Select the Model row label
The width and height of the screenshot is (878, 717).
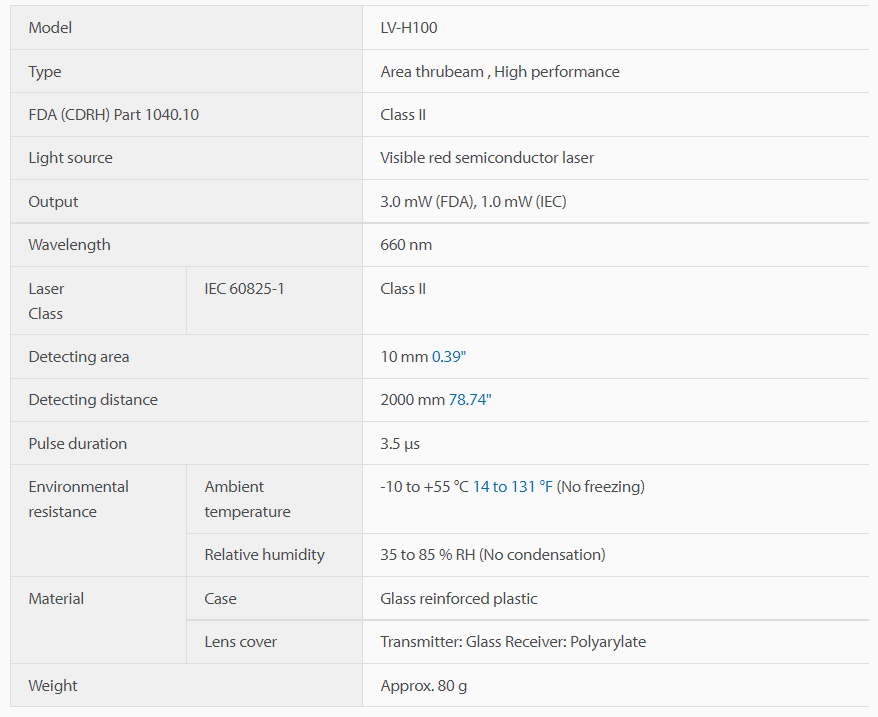pos(50,28)
